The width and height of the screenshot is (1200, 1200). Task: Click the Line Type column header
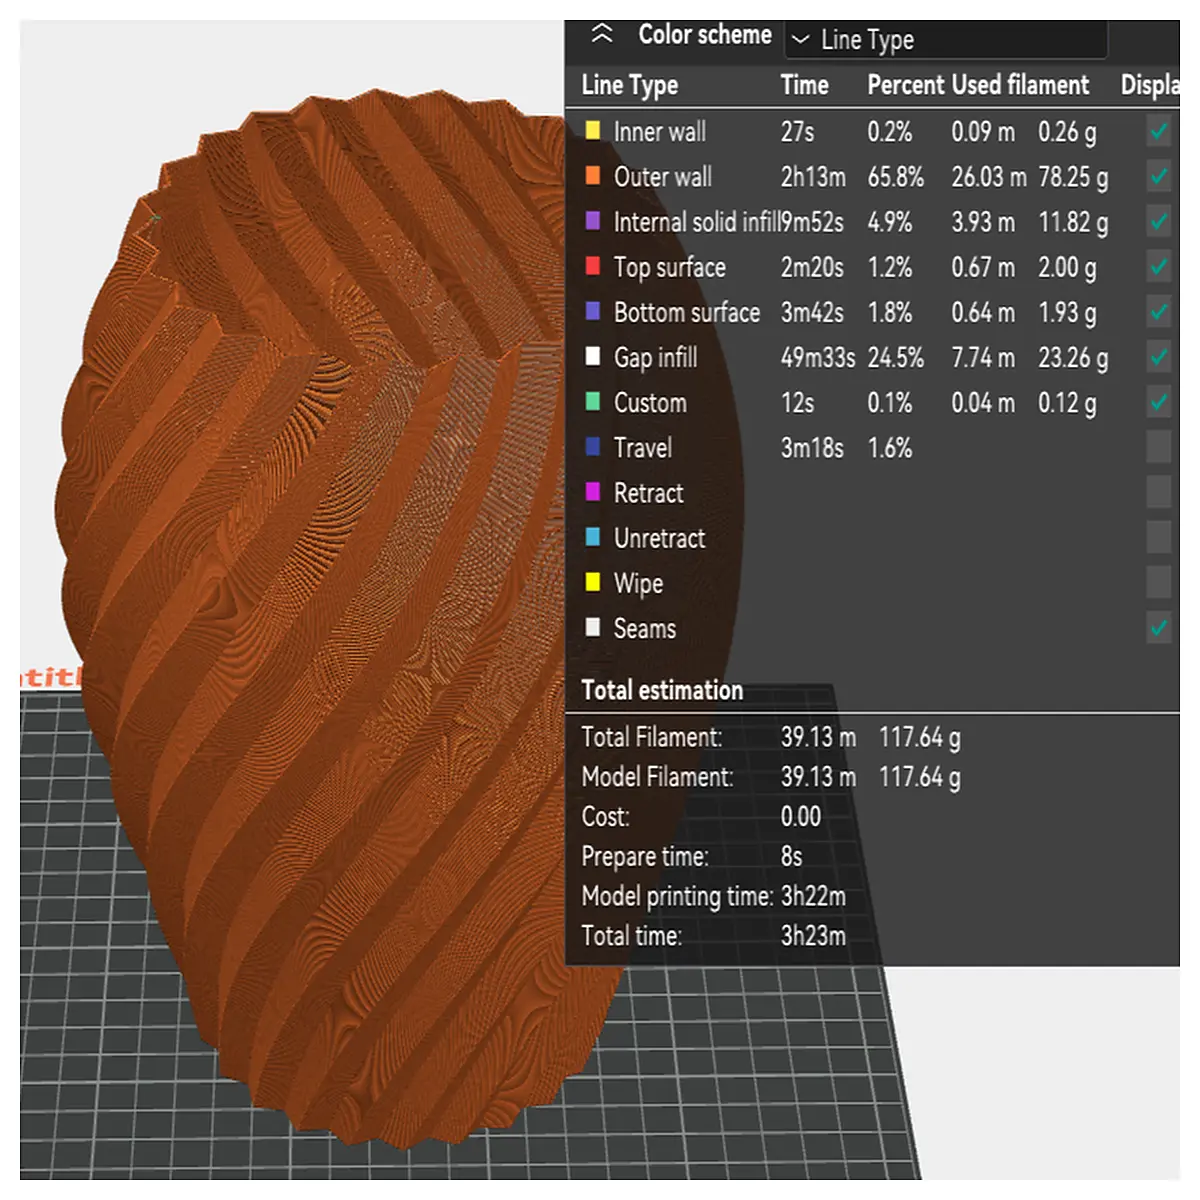coord(630,86)
